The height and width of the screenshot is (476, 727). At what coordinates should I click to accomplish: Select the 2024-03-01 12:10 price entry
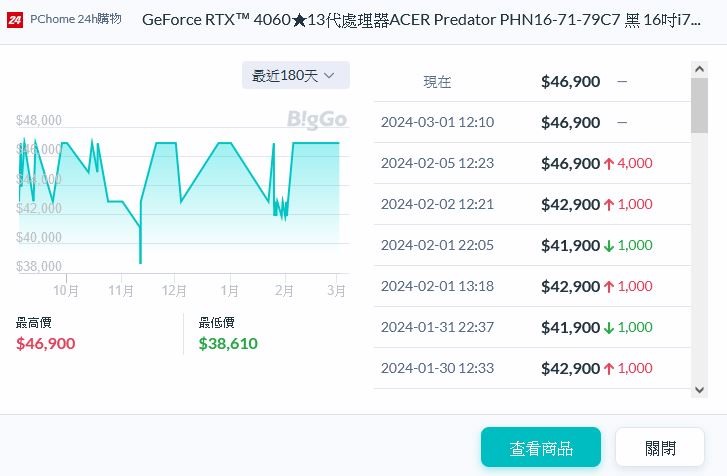[532, 122]
